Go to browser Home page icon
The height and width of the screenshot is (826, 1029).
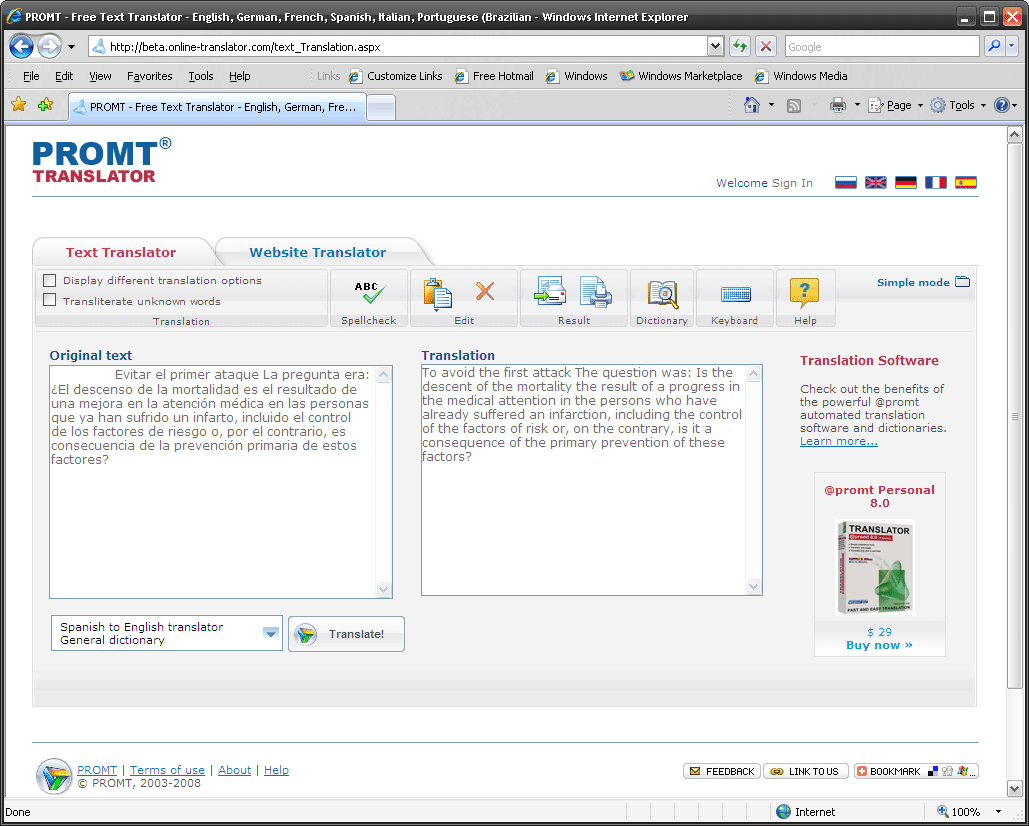[x=752, y=105]
